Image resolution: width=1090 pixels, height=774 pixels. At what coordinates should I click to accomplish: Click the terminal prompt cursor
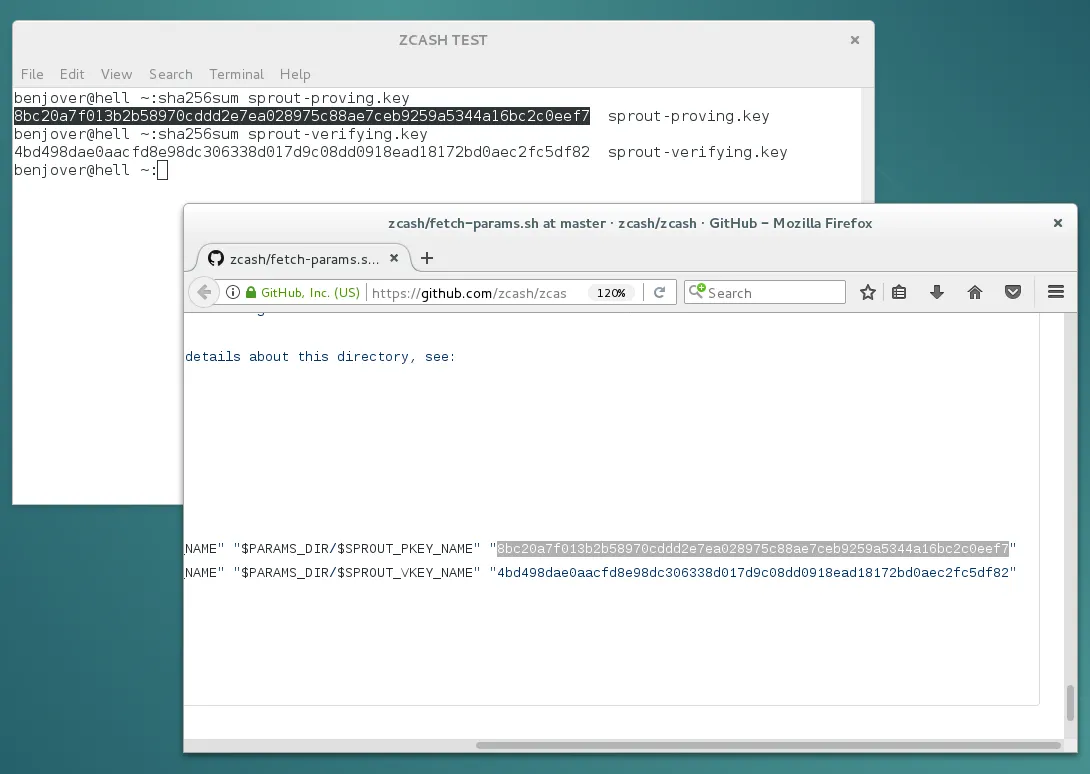(162, 170)
